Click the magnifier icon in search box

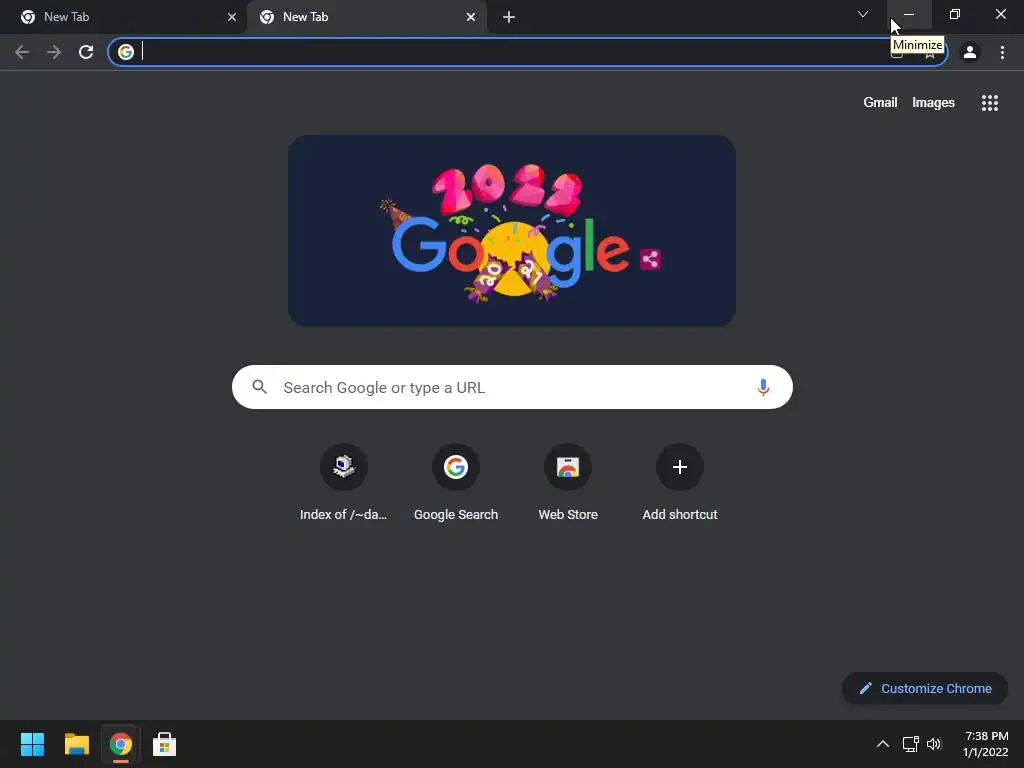click(x=259, y=387)
